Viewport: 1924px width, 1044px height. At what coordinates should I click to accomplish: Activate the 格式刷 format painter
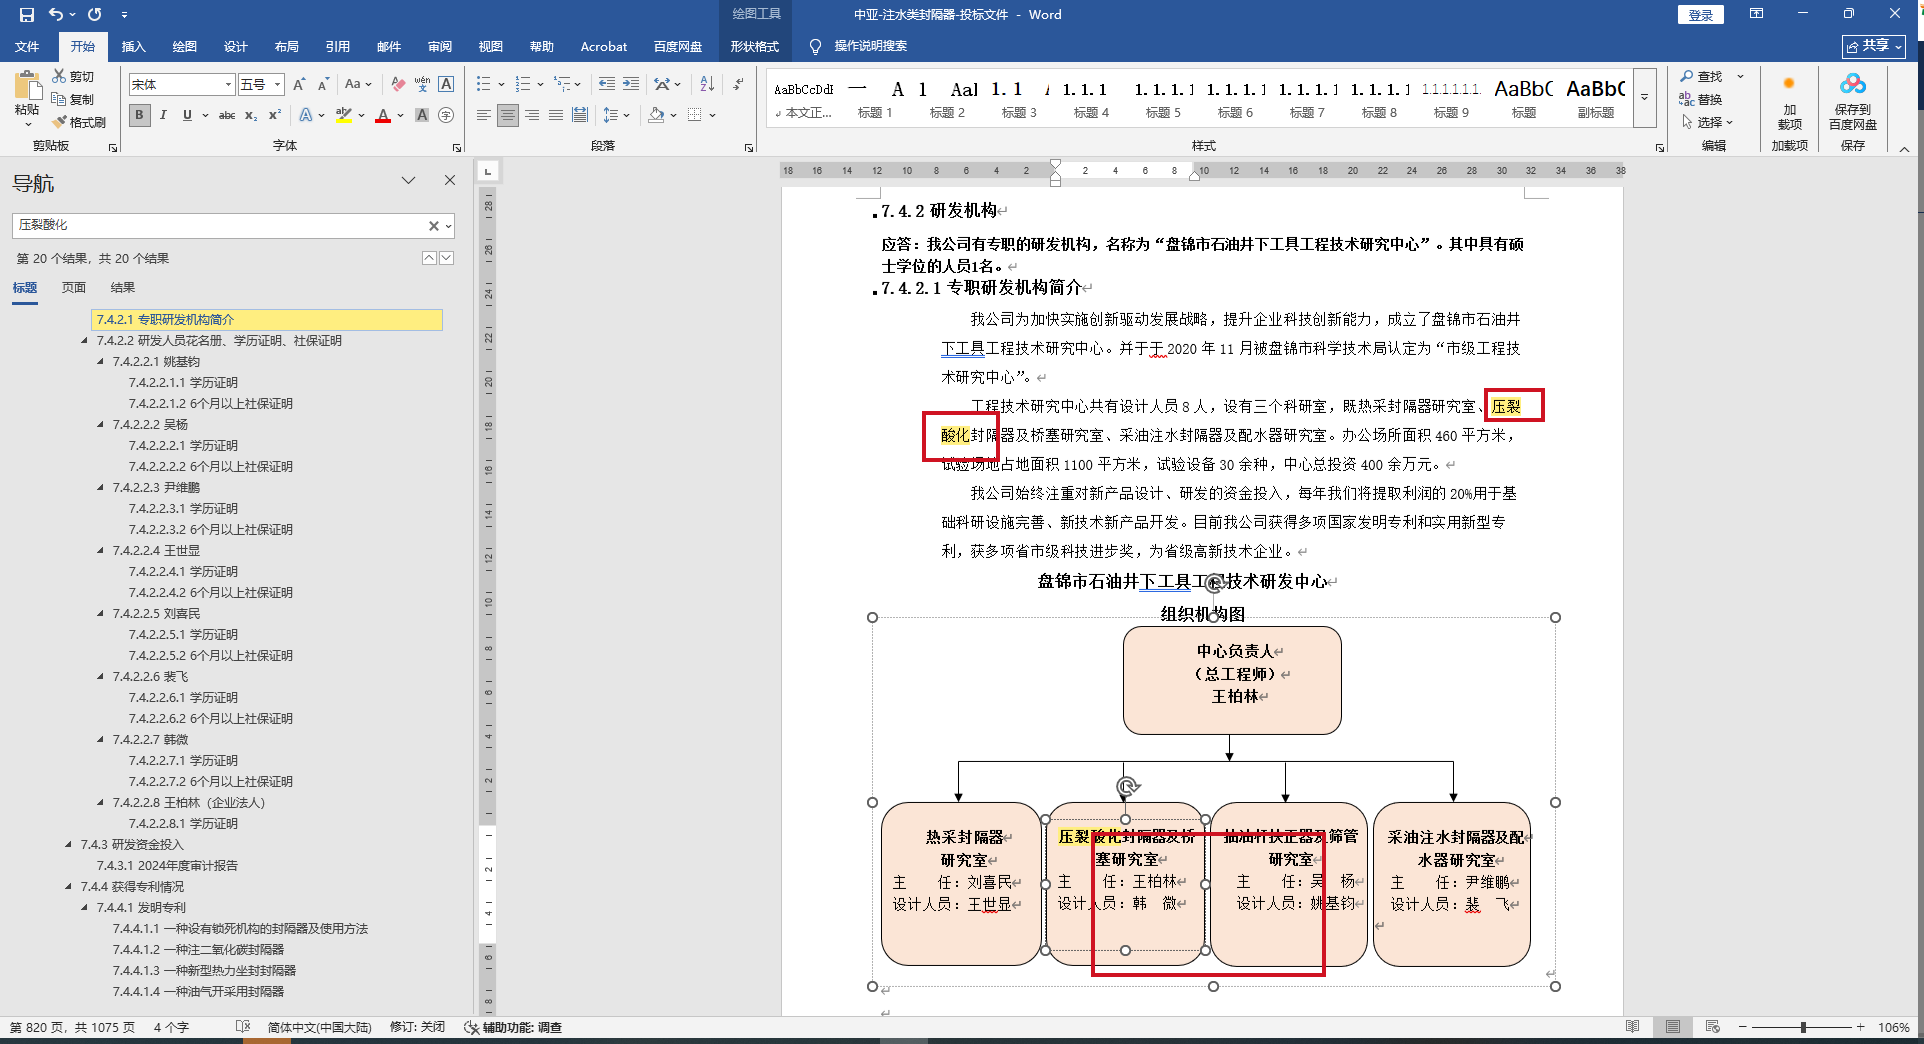tap(80, 122)
